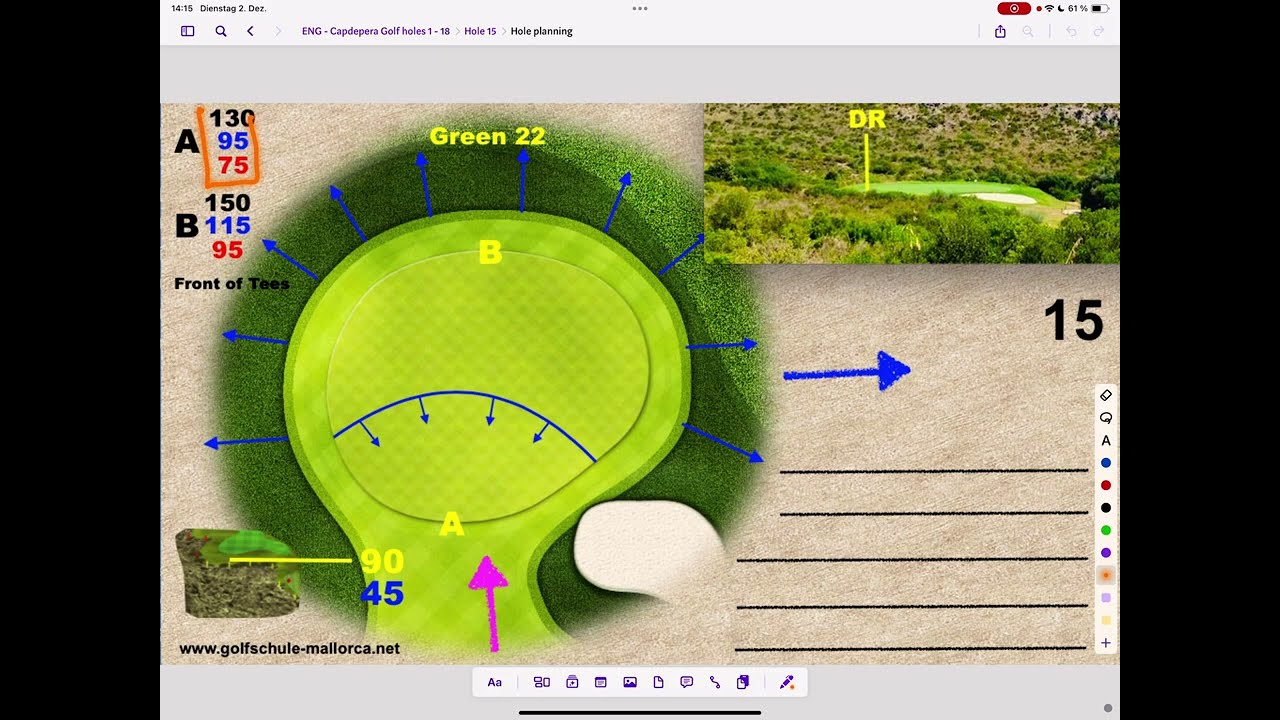Viewport: 1280px width, 720px height.
Task: Open the three-dot multitasking menu
Action: 640,8
